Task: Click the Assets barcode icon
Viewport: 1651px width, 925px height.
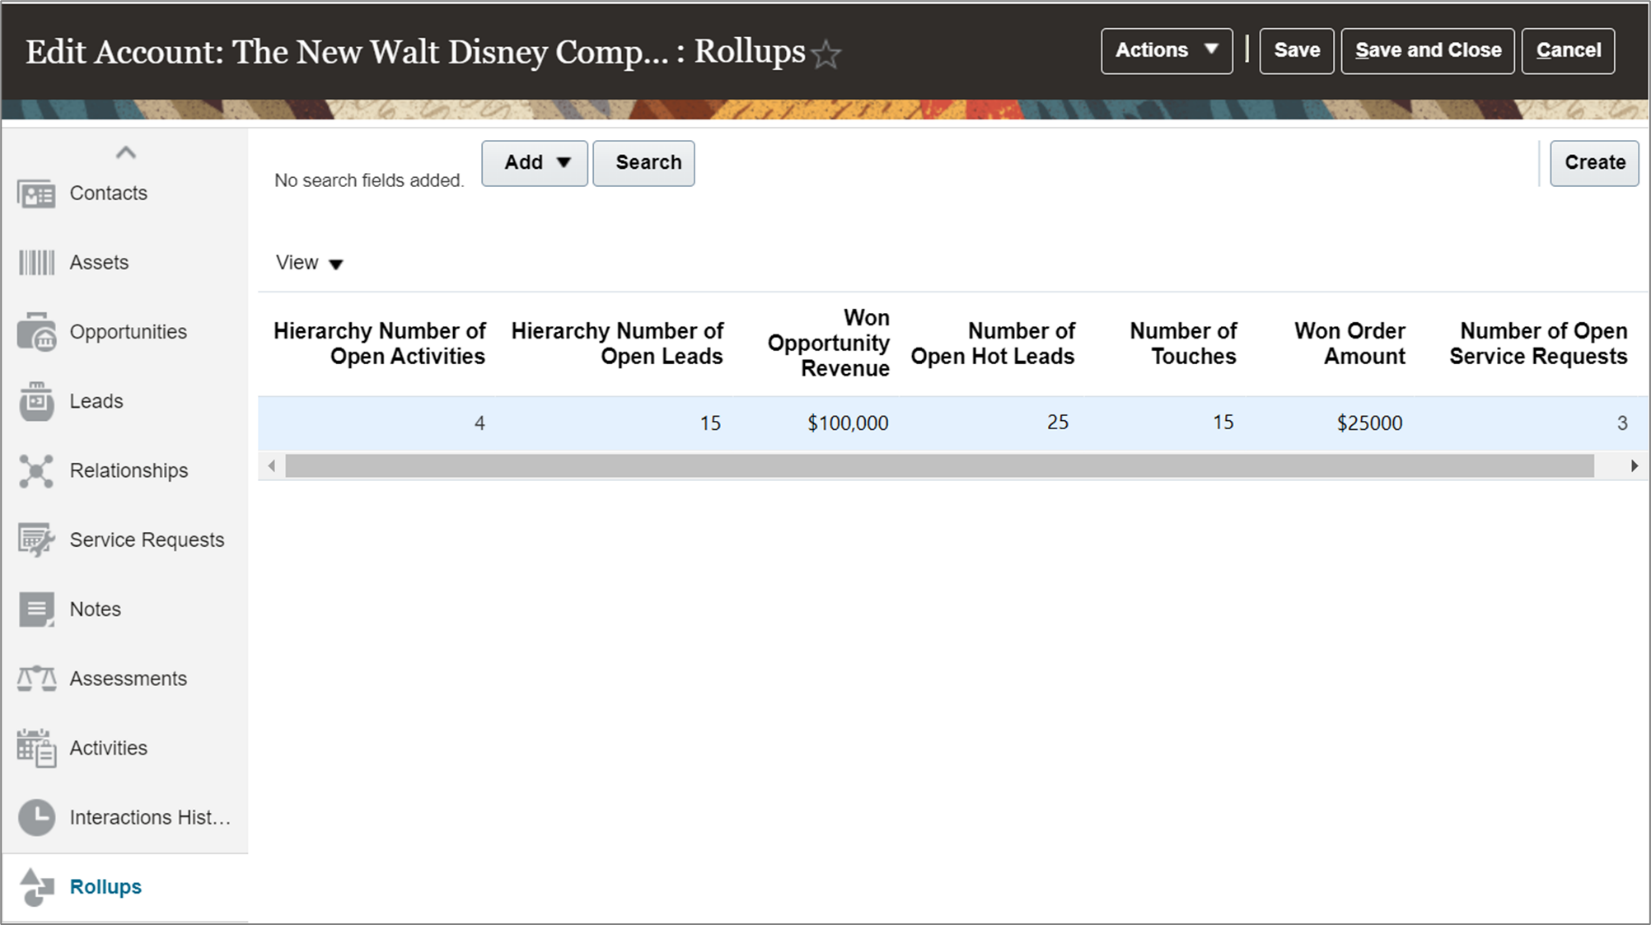Action: point(36,263)
